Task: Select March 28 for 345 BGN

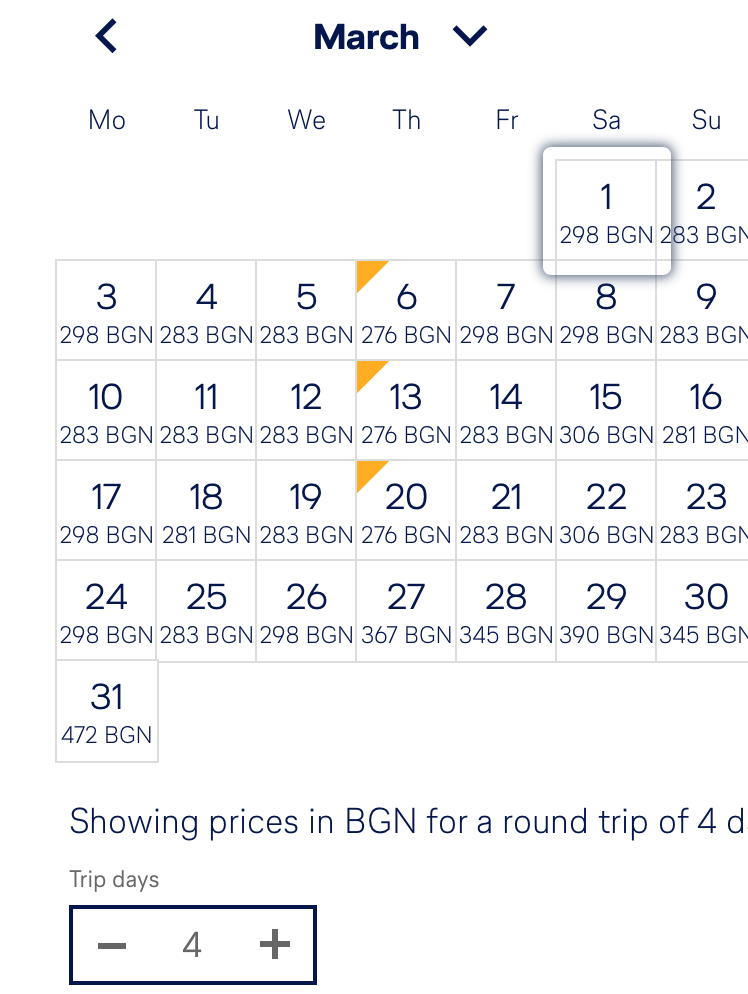Action: [506, 611]
